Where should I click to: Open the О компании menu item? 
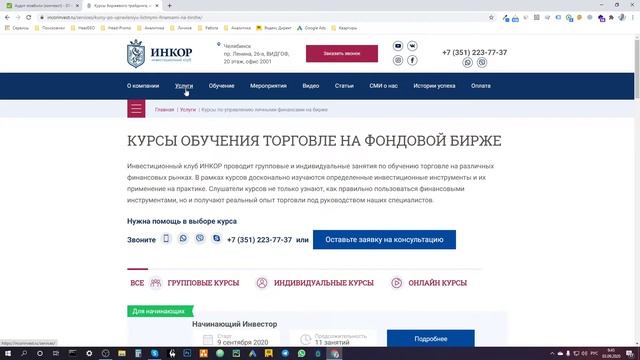[x=143, y=86]
